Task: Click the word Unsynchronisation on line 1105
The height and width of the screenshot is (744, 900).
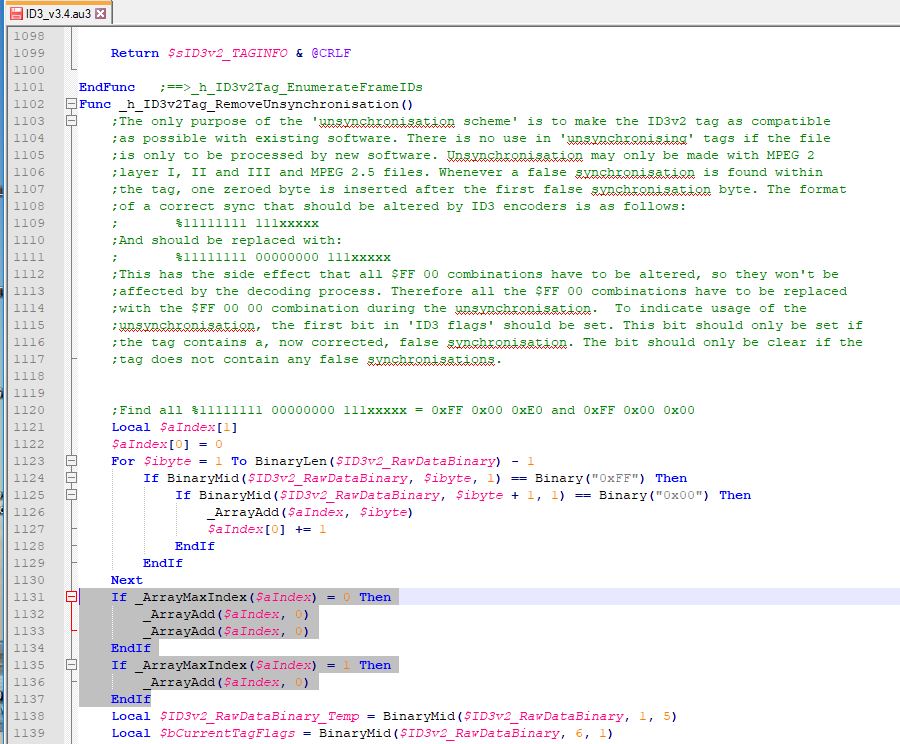Action: (515, 156)
